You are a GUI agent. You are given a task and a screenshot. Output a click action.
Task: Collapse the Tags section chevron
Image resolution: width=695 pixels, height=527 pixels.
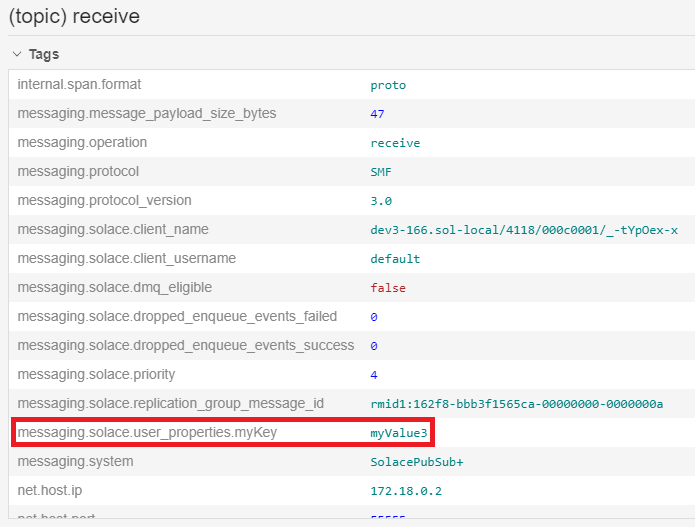click(x=16, y=54)
